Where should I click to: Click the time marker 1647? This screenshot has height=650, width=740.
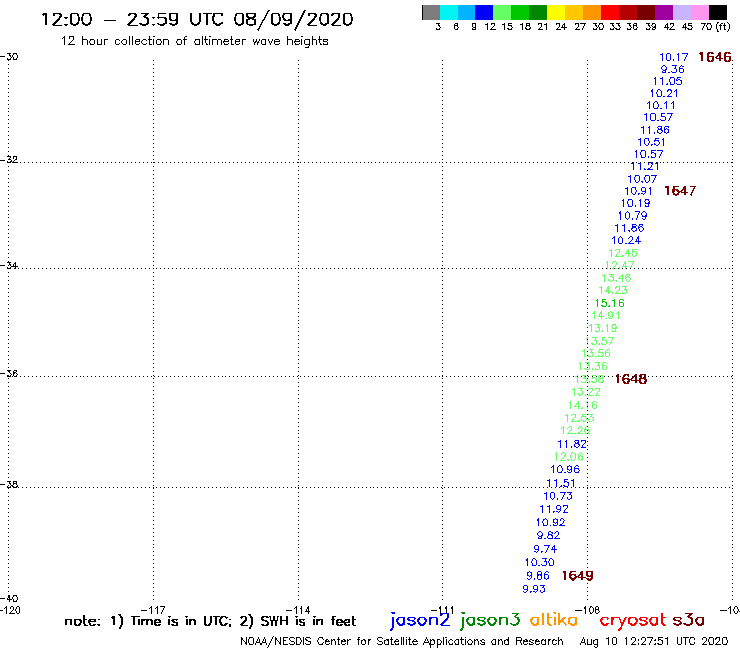pyautogui.click(x=680, y=191)
